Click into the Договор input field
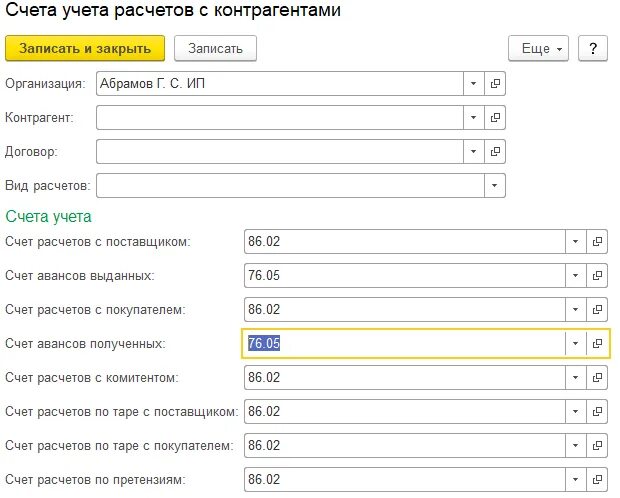 coord(280,151)
